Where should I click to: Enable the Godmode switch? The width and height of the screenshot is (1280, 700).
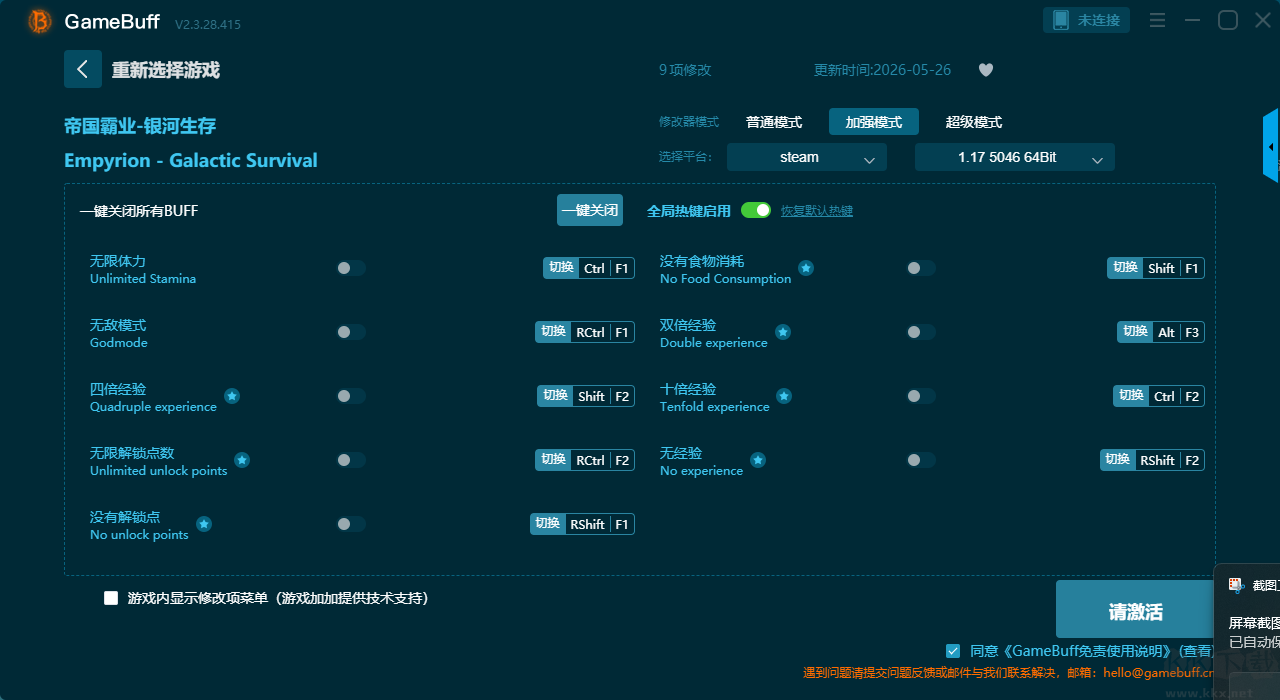click(351, 332)
